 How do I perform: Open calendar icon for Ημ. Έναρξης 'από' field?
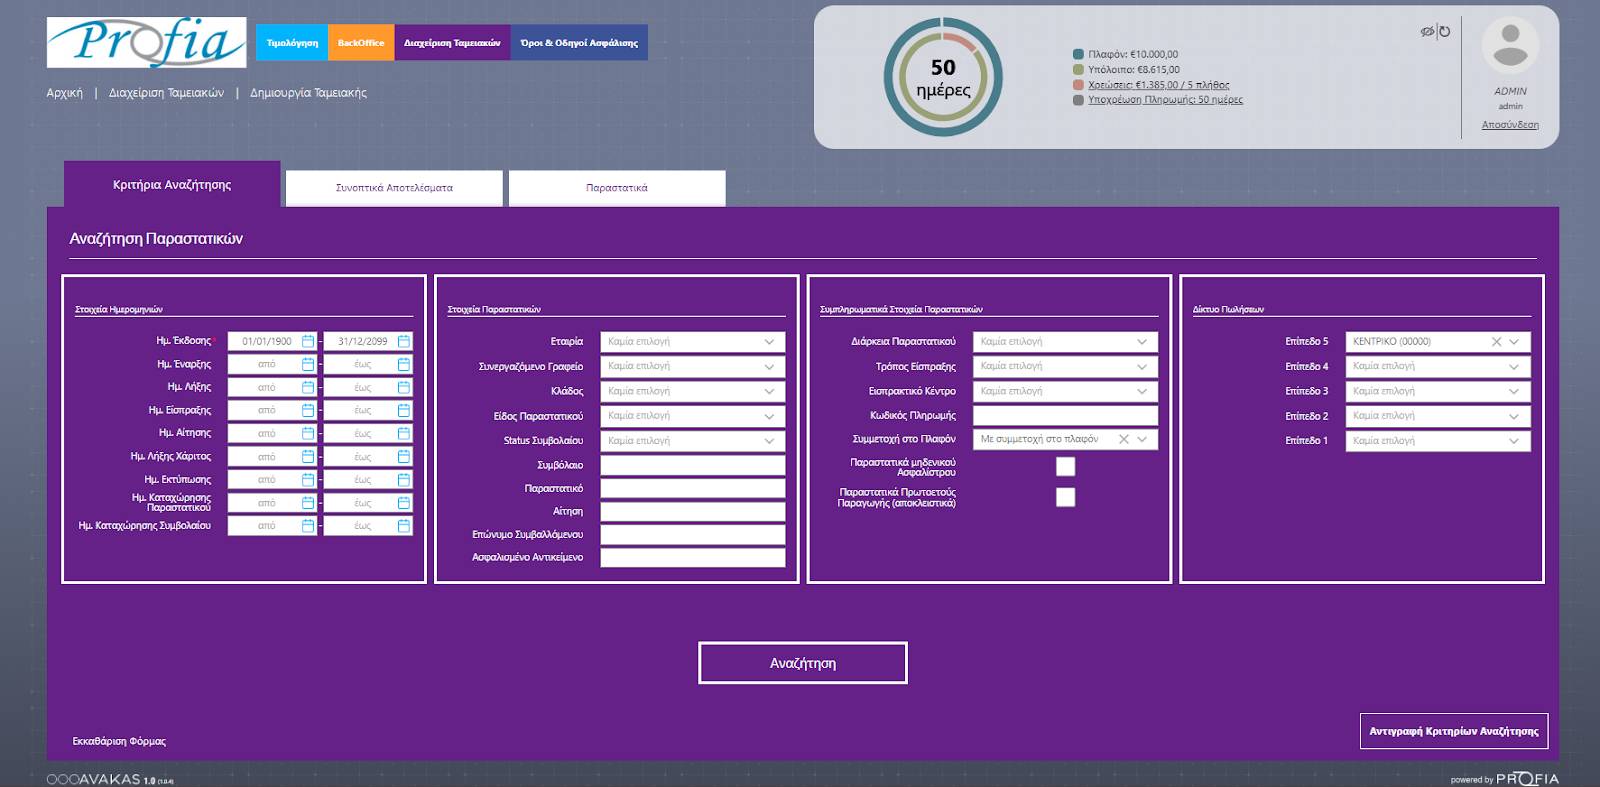coord(308,365)
